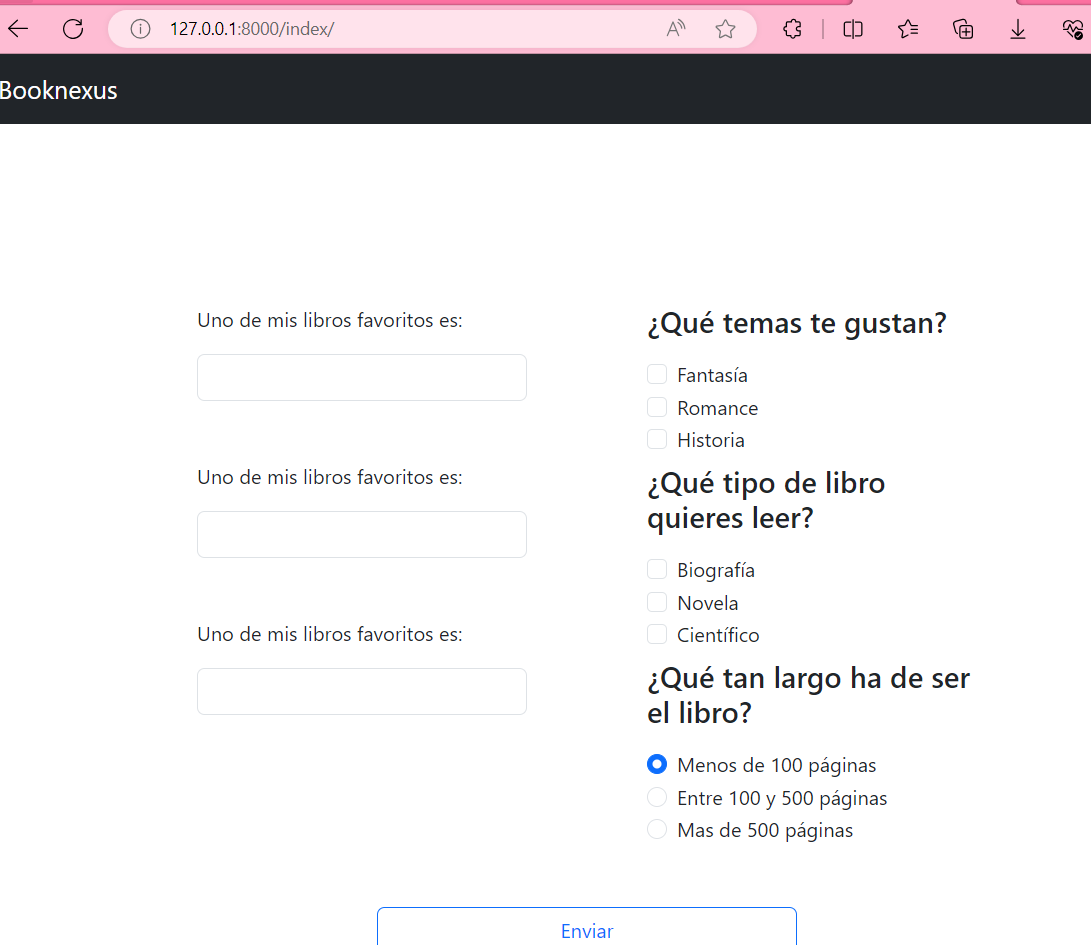Focus the third favorite book text field
The image size is (1091, 945).
362,691
